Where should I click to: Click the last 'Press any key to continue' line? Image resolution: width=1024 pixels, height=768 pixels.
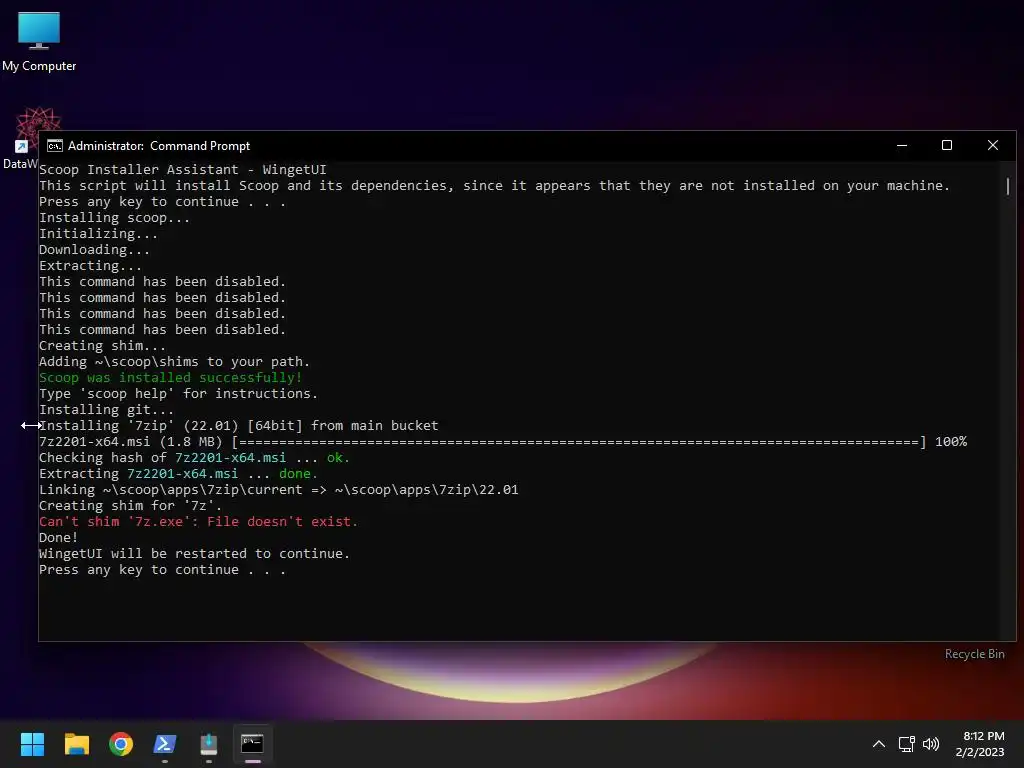(163, 570)
